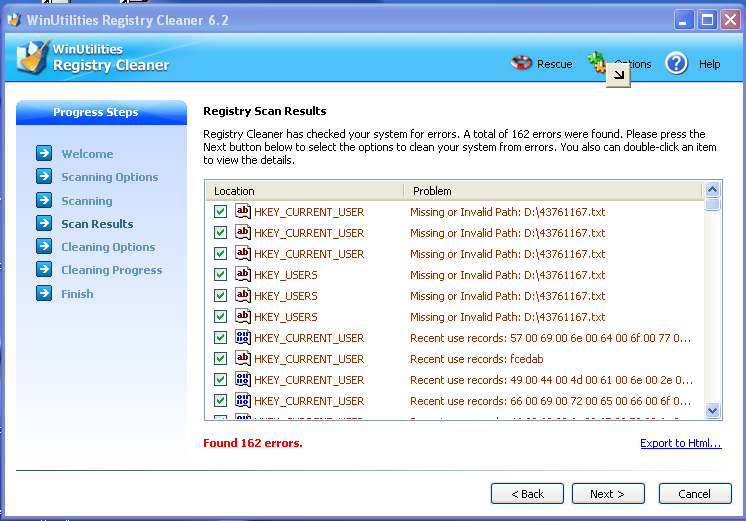Click the Scanning step label

tap(87, 201)
